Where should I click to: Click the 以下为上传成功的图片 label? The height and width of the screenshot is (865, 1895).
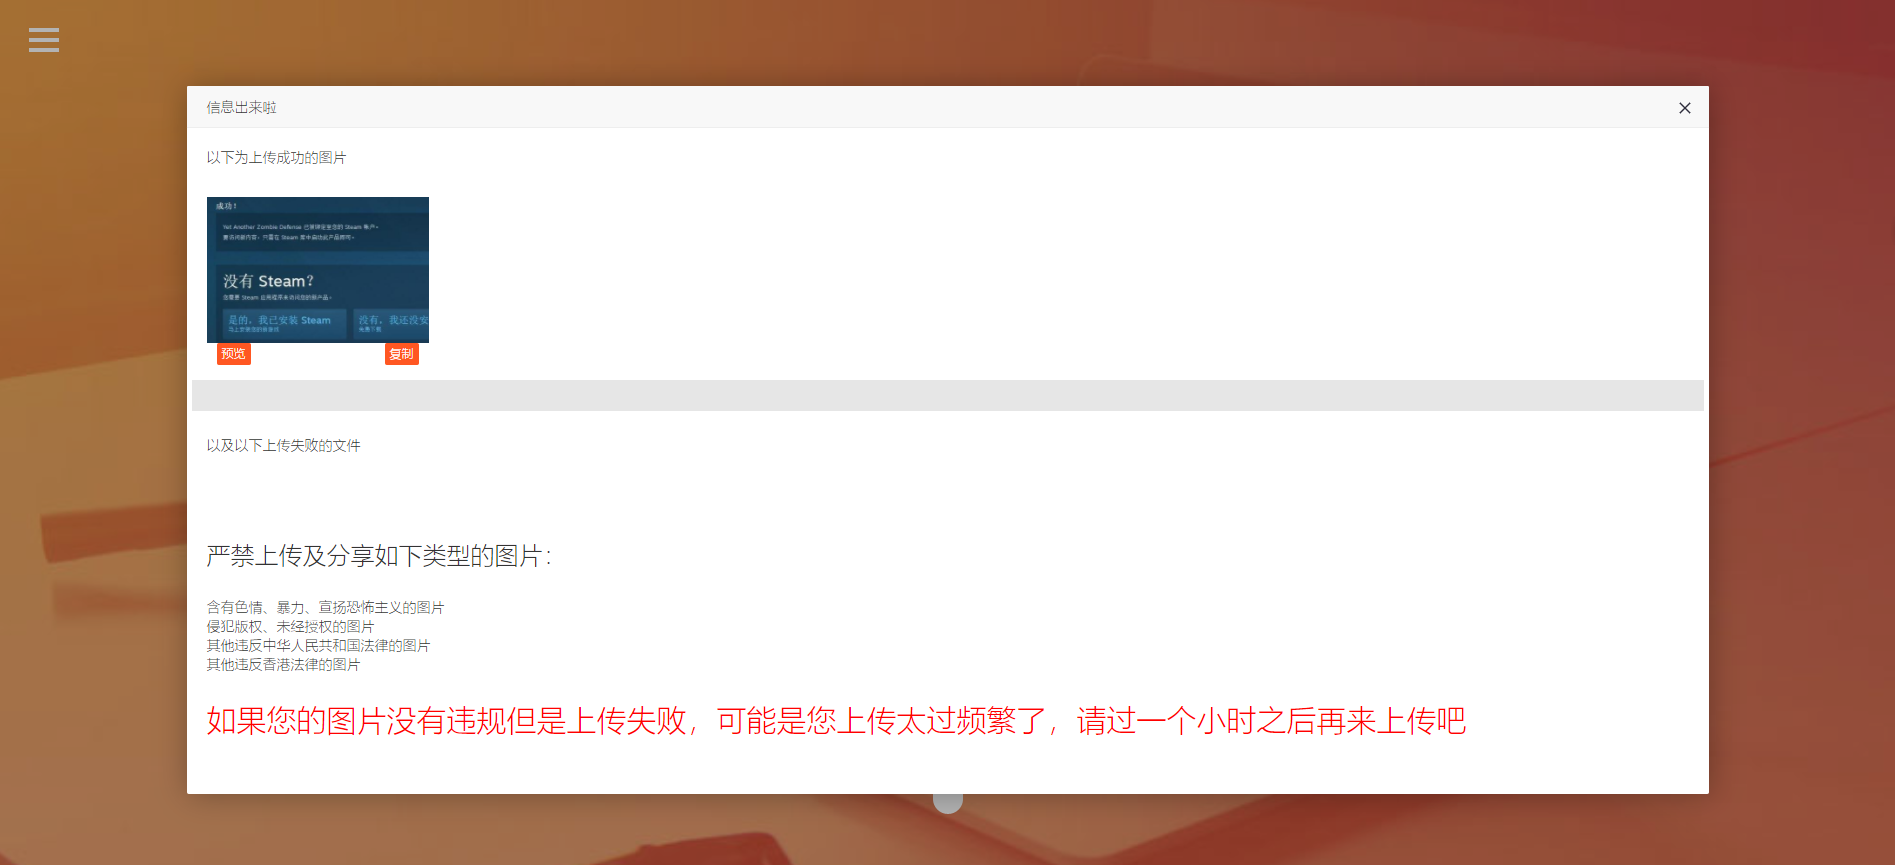coord(277,158)
